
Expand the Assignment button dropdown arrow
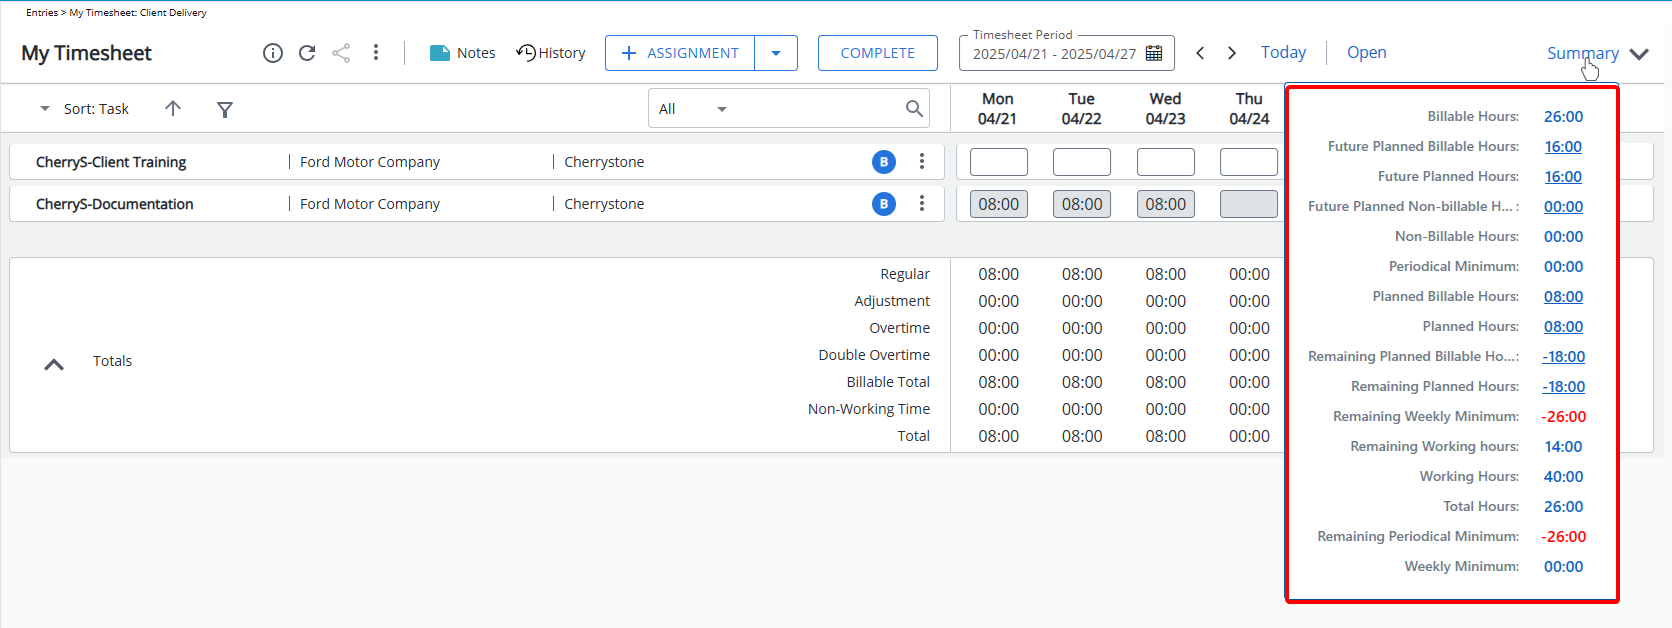point(776,53)
